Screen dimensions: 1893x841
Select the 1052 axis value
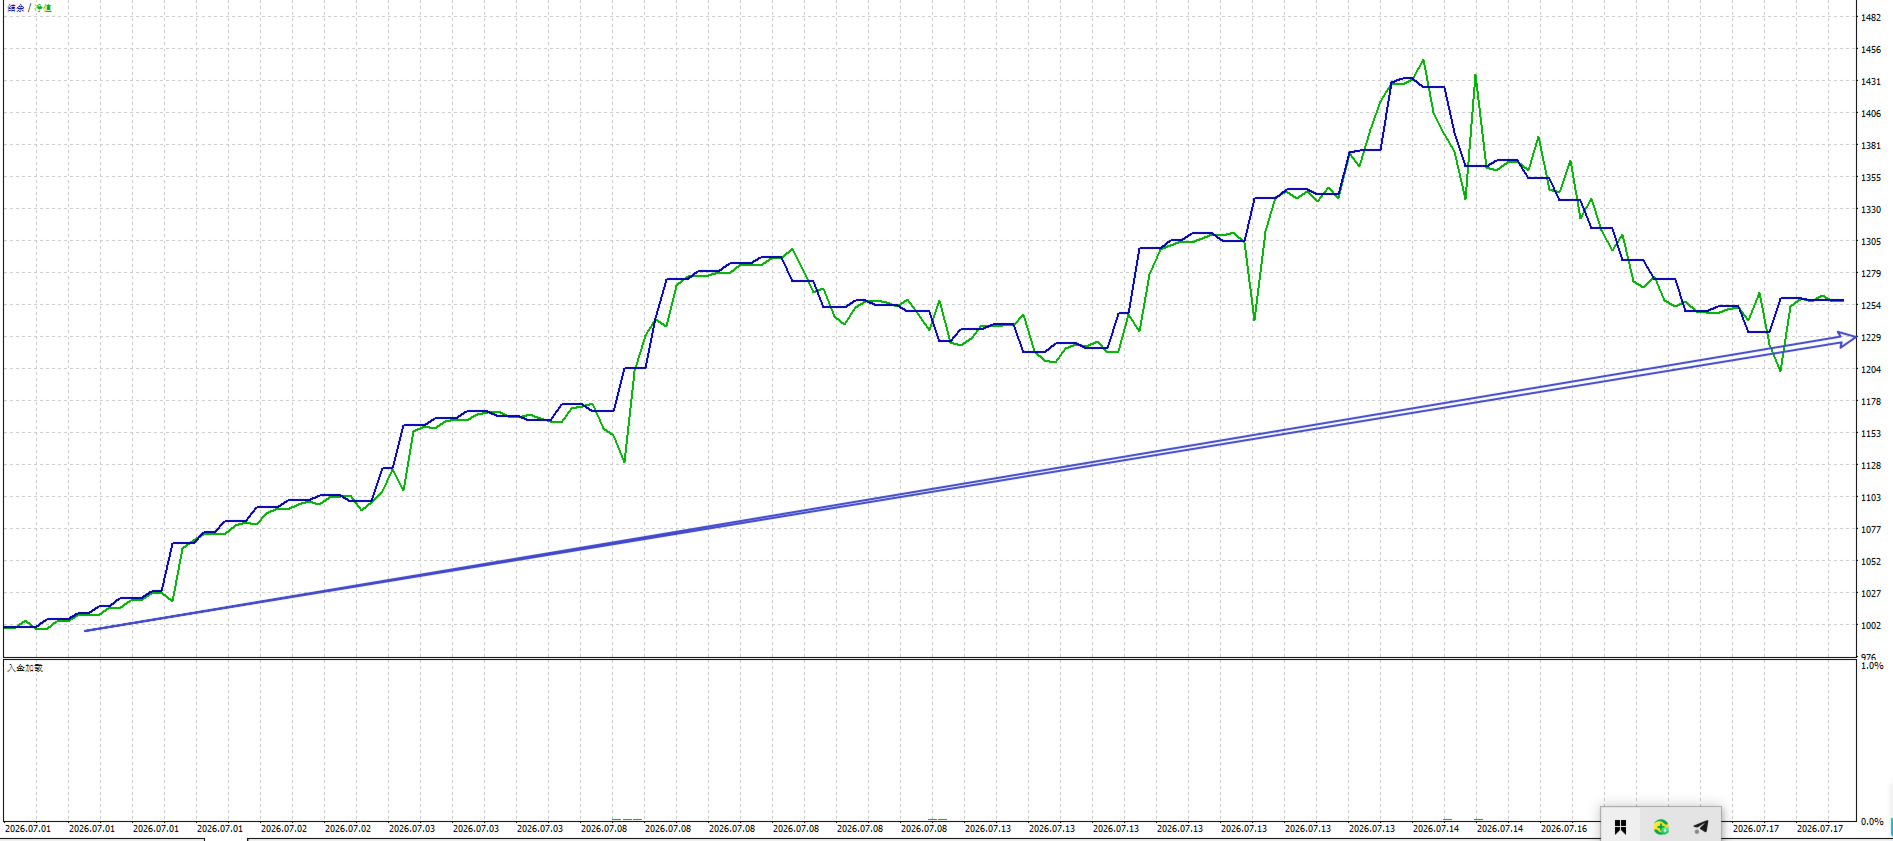(x=1870, y=562)
